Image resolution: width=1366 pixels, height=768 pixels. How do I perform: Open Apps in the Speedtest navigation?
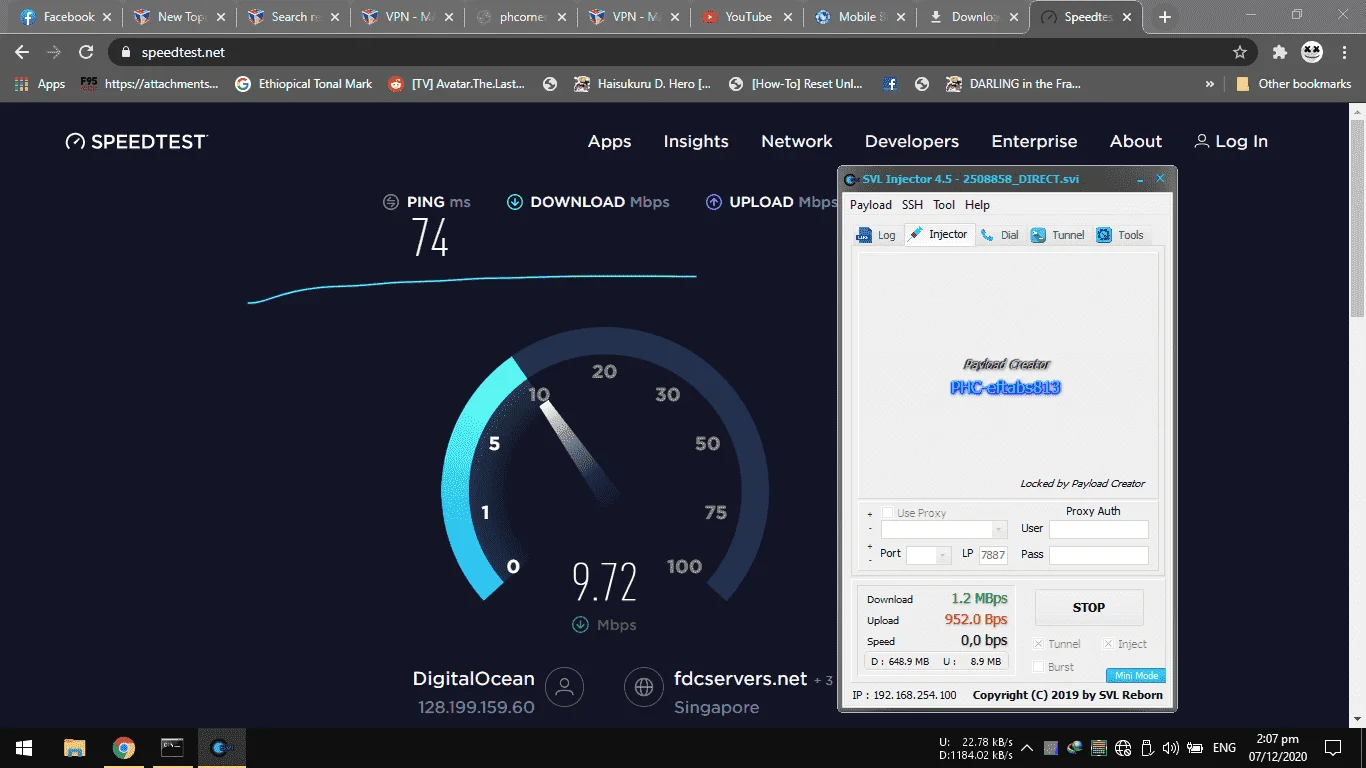click(x=610, y=141)
